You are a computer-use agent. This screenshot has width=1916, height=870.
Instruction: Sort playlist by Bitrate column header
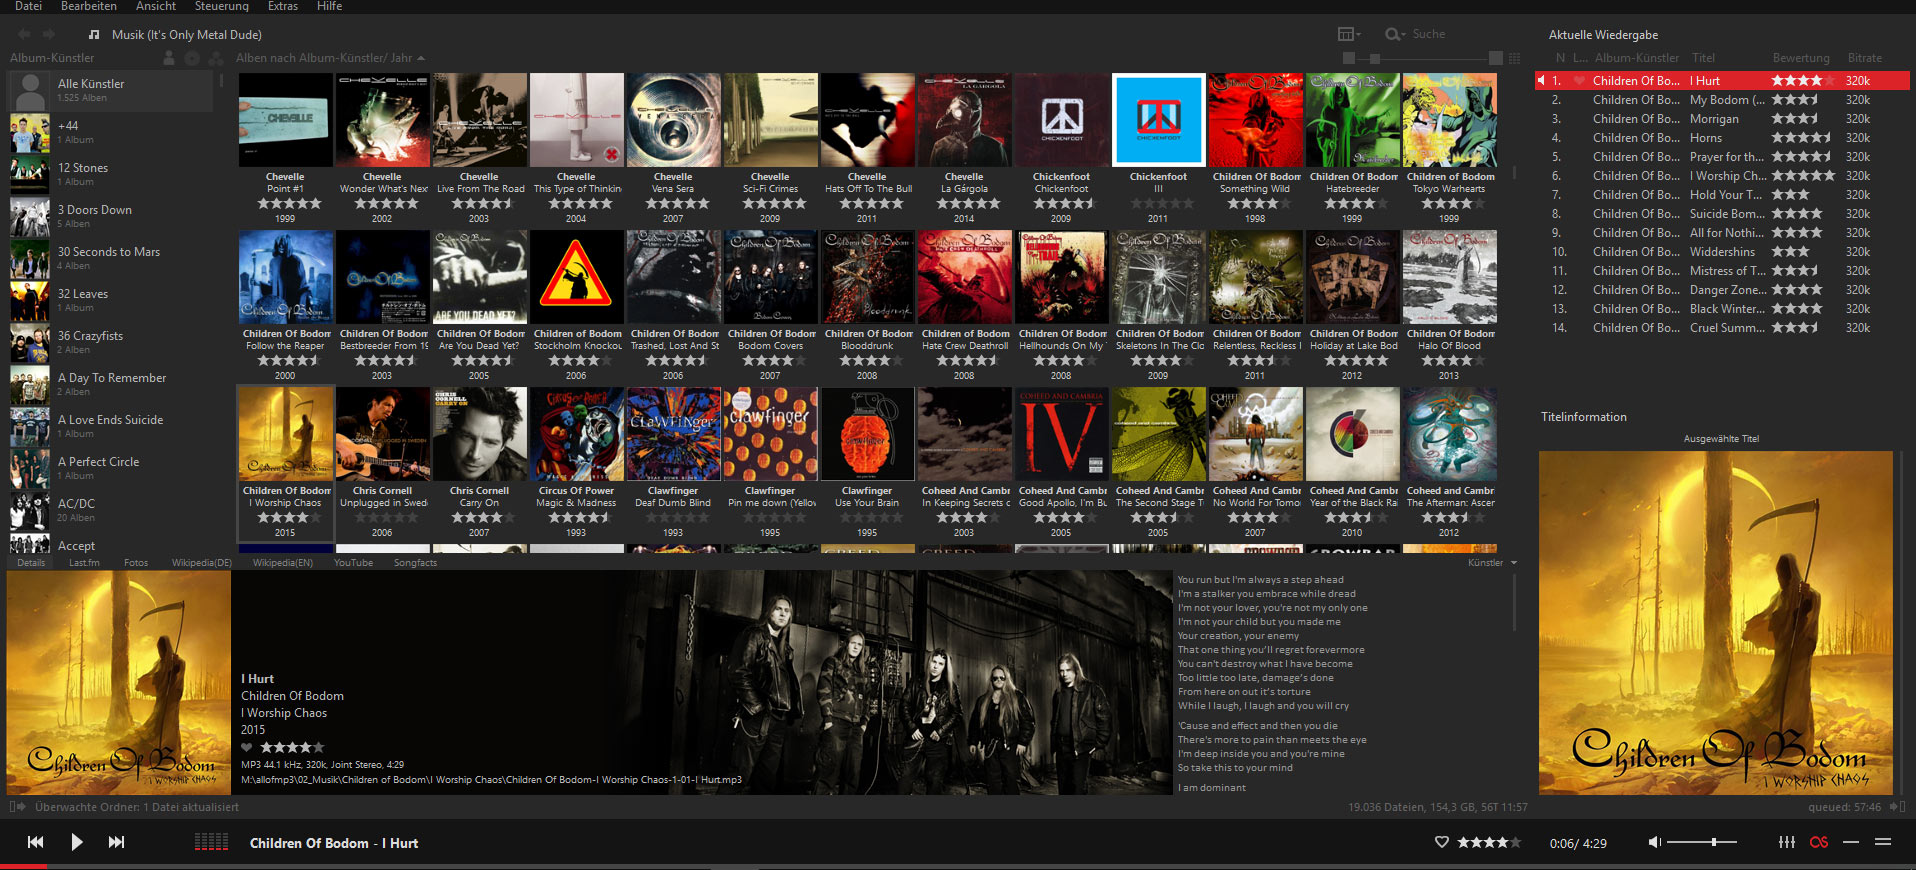(x=1865, y=58)
